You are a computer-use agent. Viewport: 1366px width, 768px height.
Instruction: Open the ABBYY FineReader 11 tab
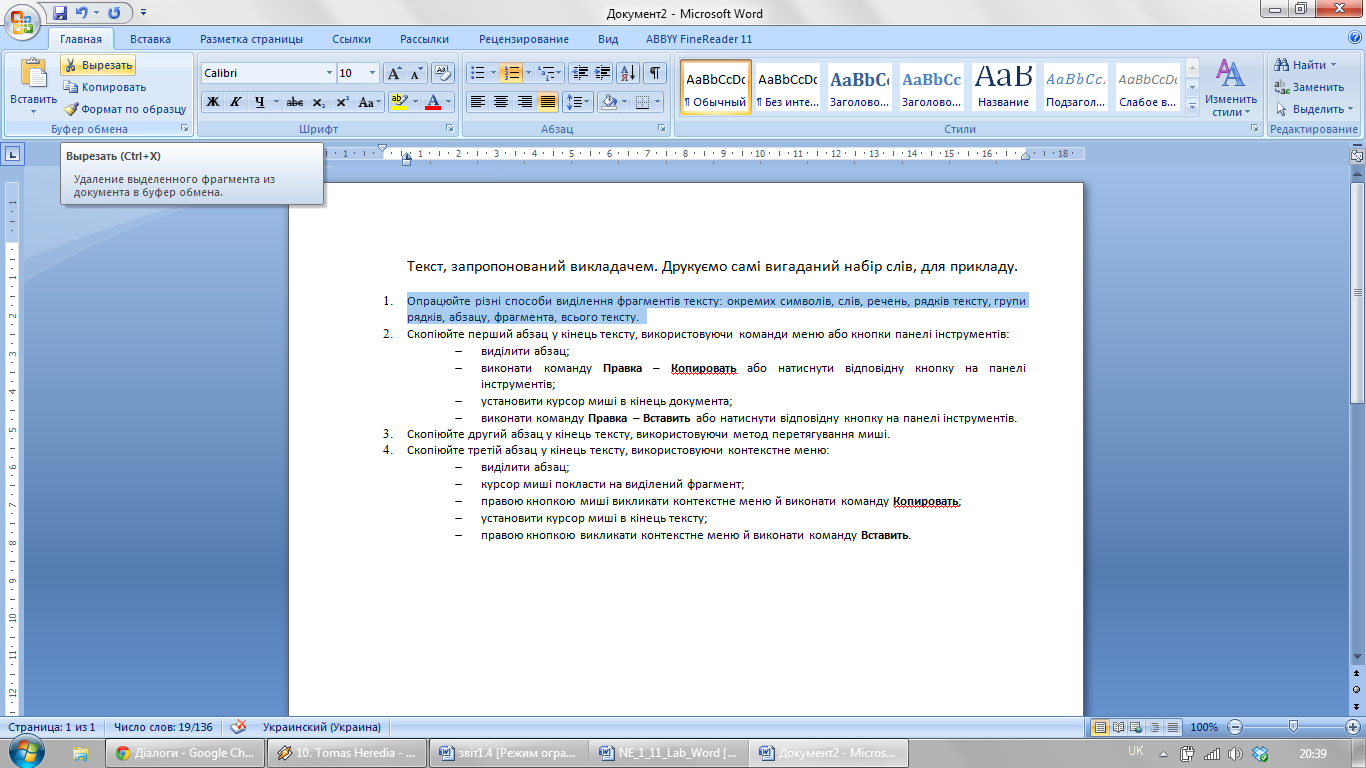click(699, 39)
